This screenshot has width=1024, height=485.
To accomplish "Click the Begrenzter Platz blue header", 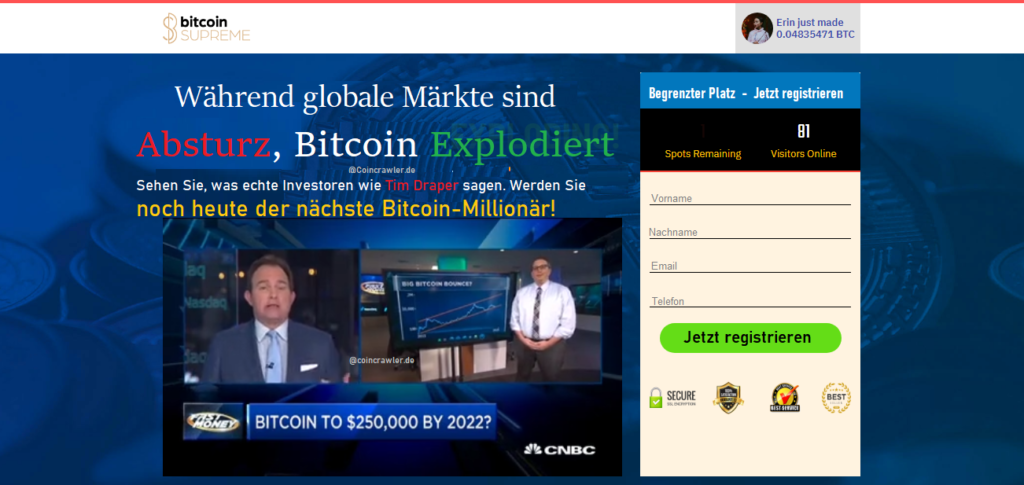I will 745,93.
